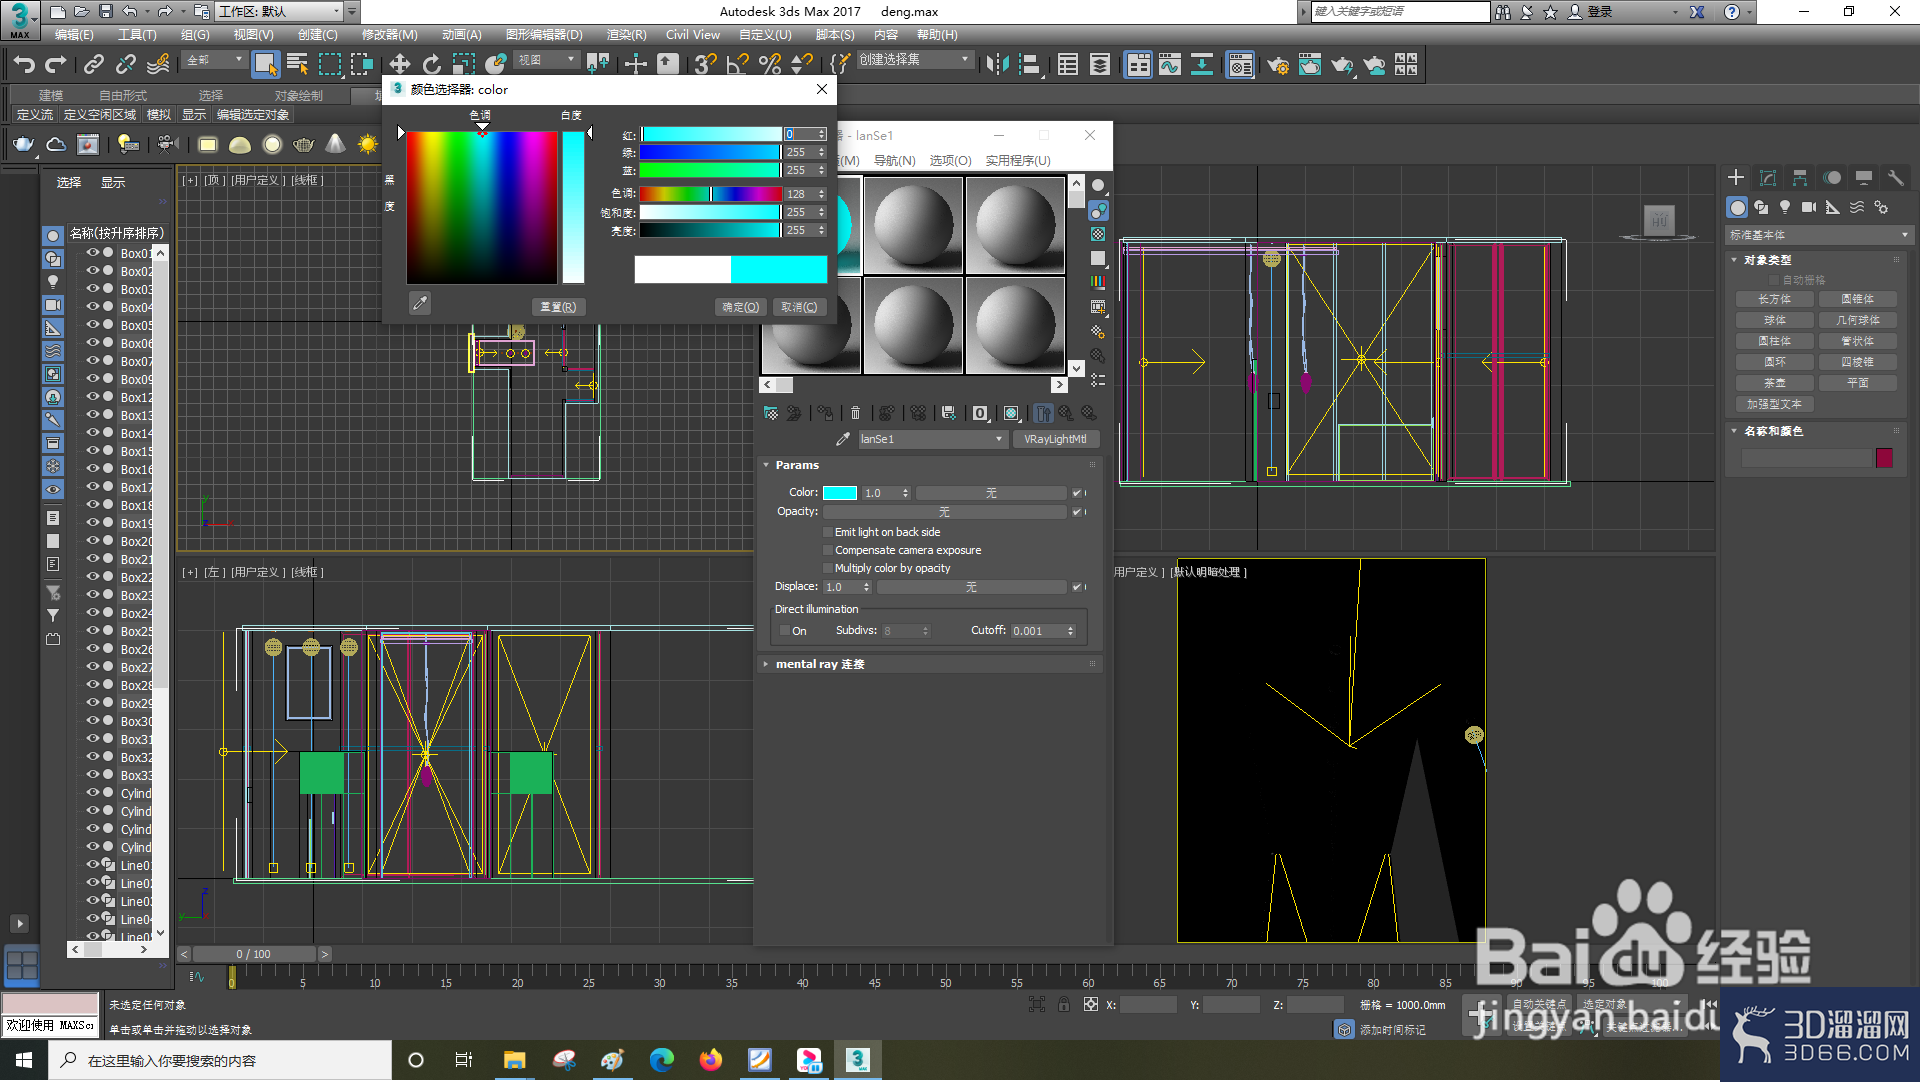1920x1082 pixels.
Task: Toggle the Angle Snap icon
Action: point(737,65)
